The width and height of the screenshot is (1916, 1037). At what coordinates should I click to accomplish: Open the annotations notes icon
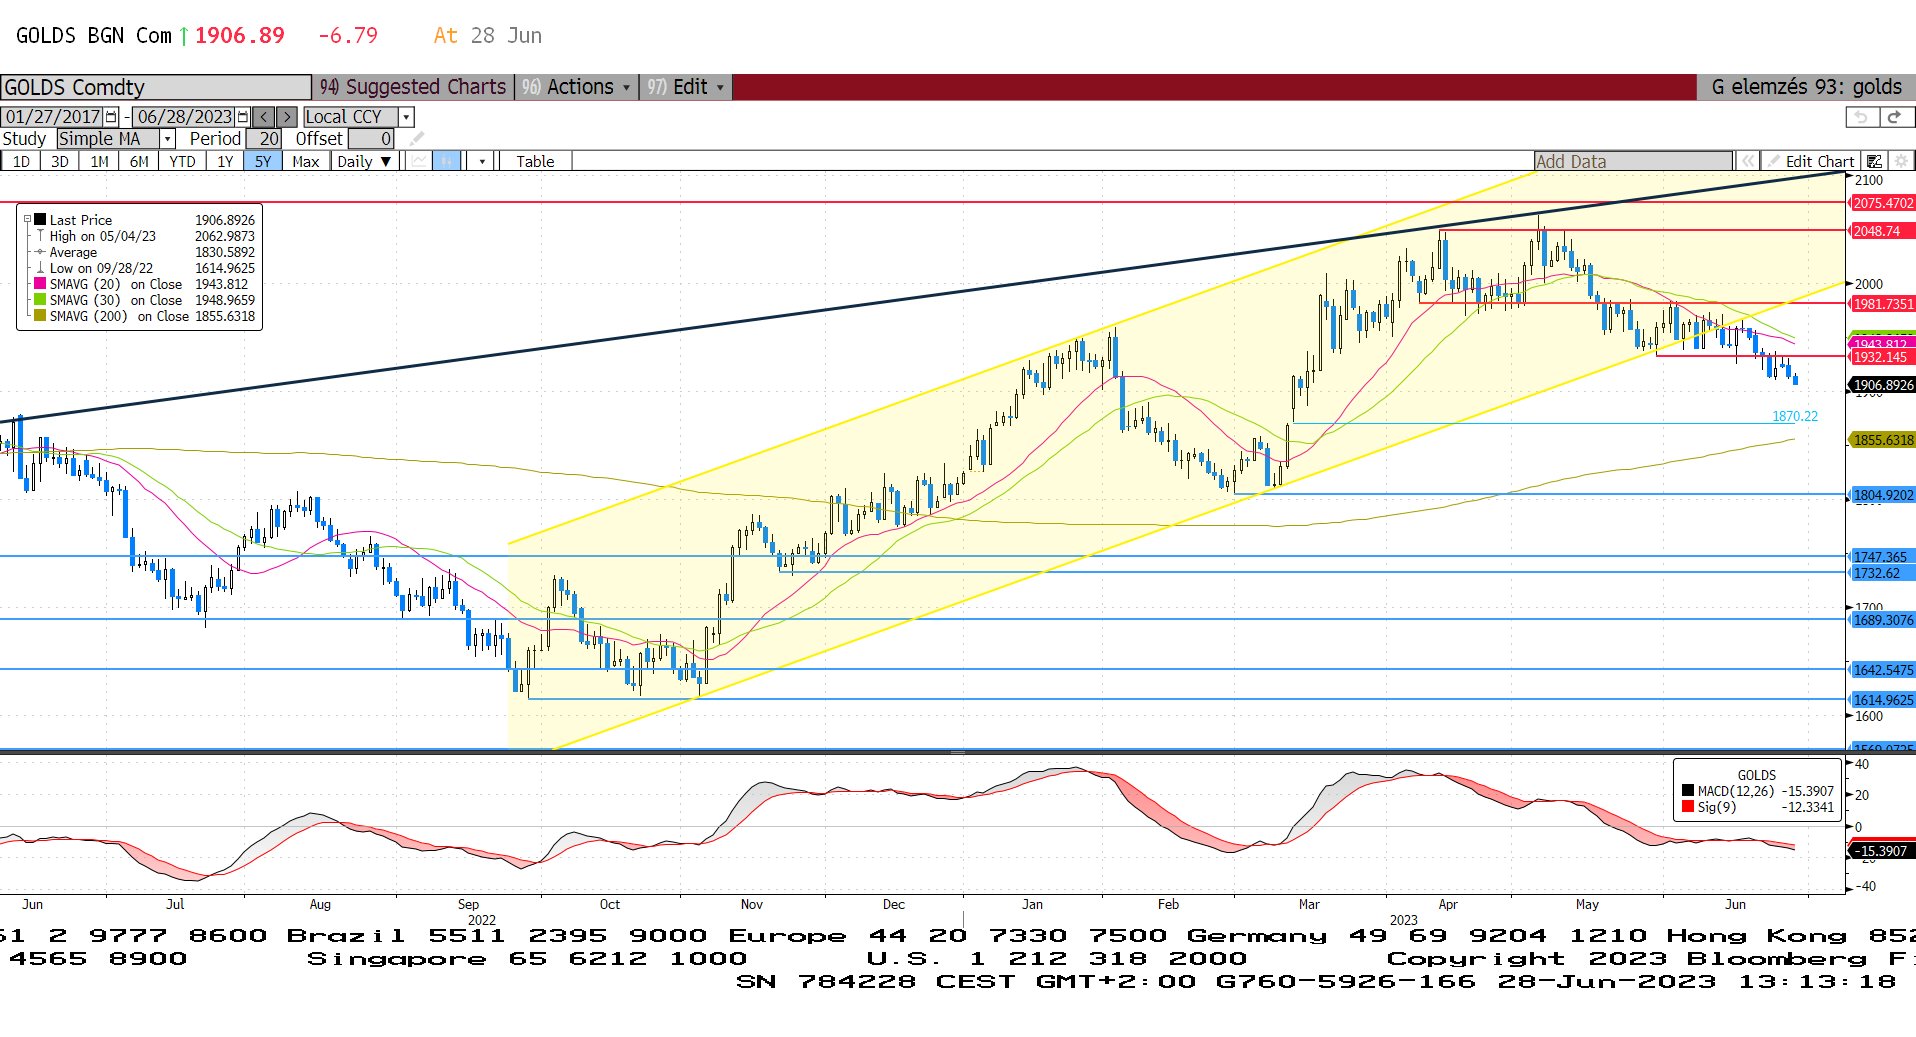pyautogui.click(x=1875, y=161)
